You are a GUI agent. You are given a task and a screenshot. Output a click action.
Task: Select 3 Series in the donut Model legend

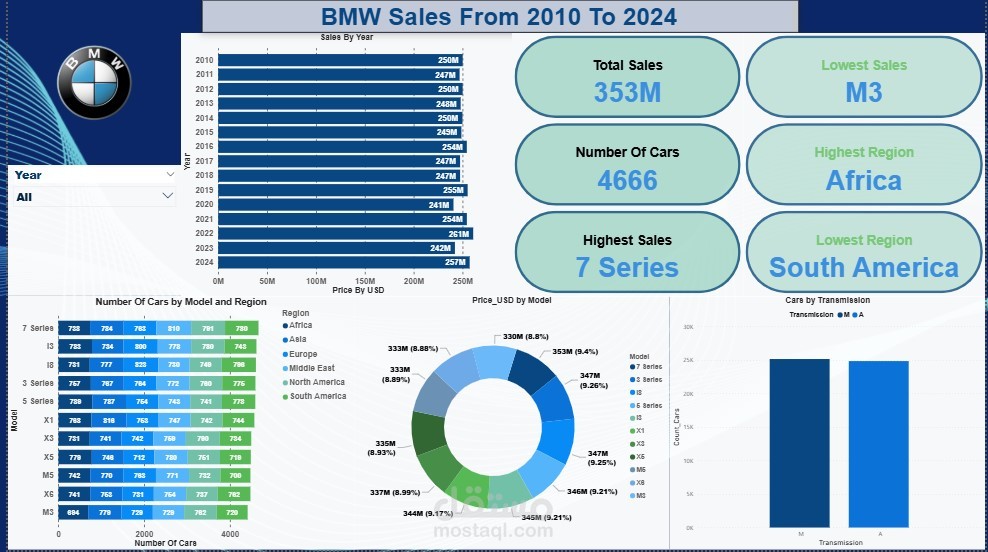[x=646, y=379]
